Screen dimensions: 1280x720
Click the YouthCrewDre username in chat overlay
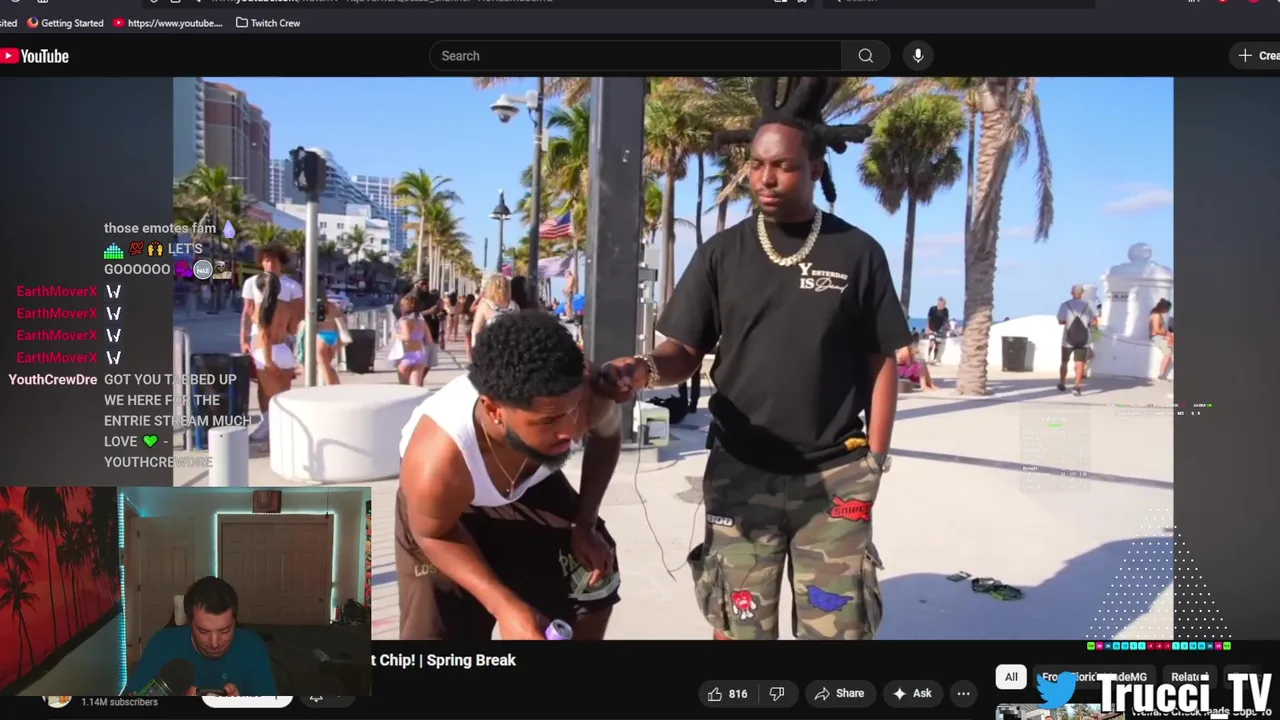[53, 379]
